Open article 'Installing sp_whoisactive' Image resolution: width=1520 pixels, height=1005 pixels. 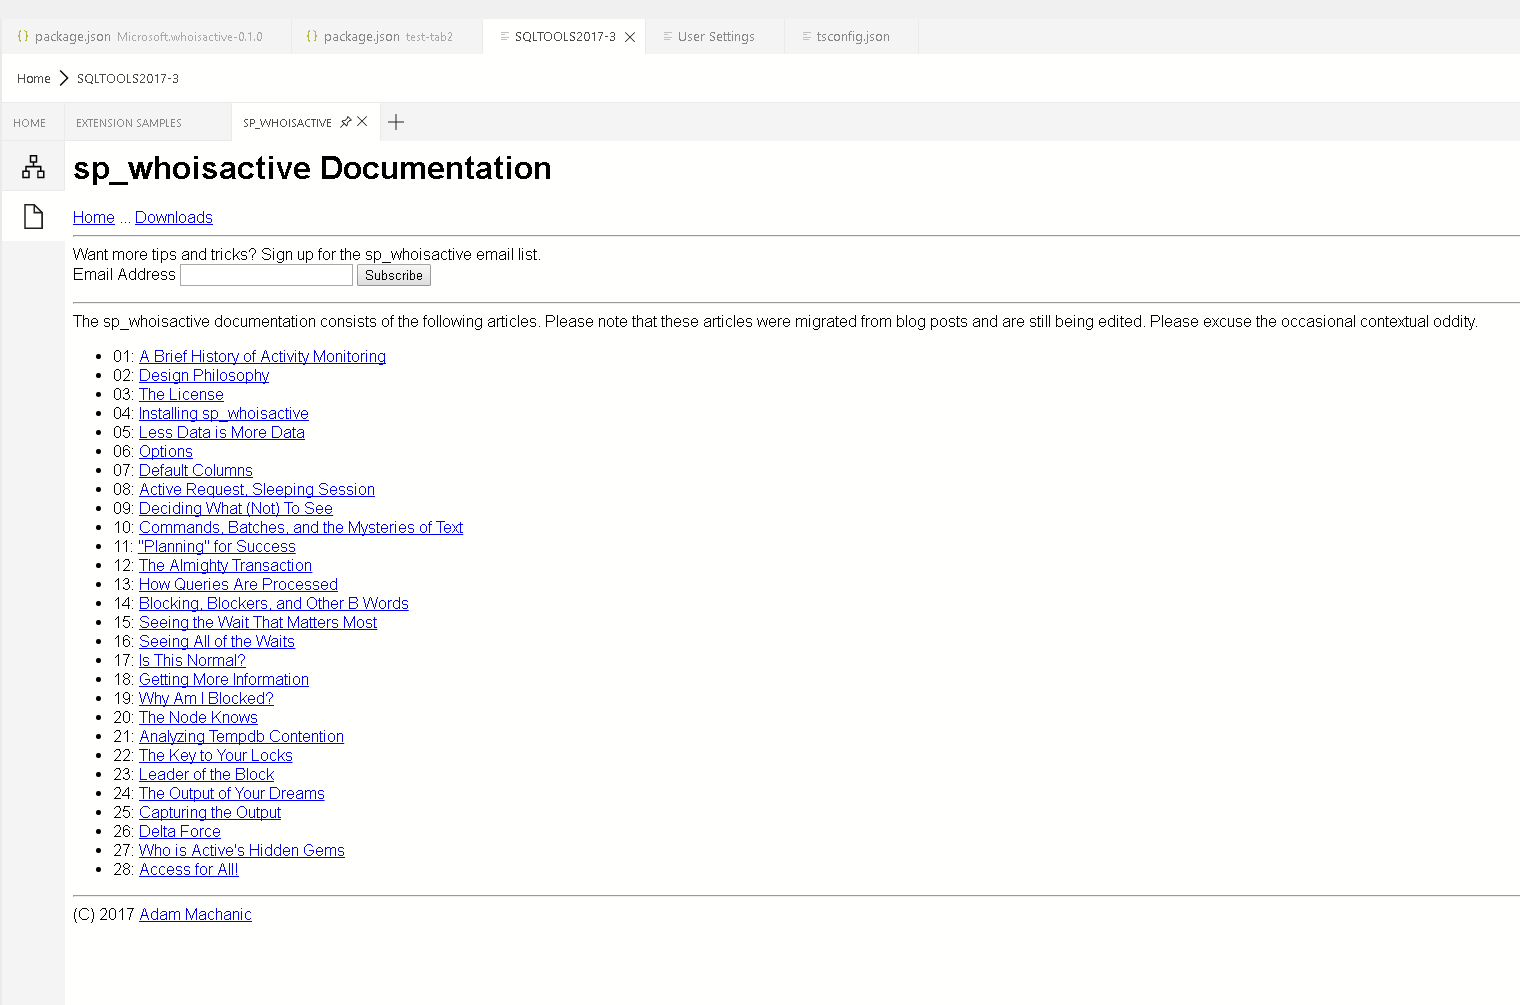click(223, 413)
